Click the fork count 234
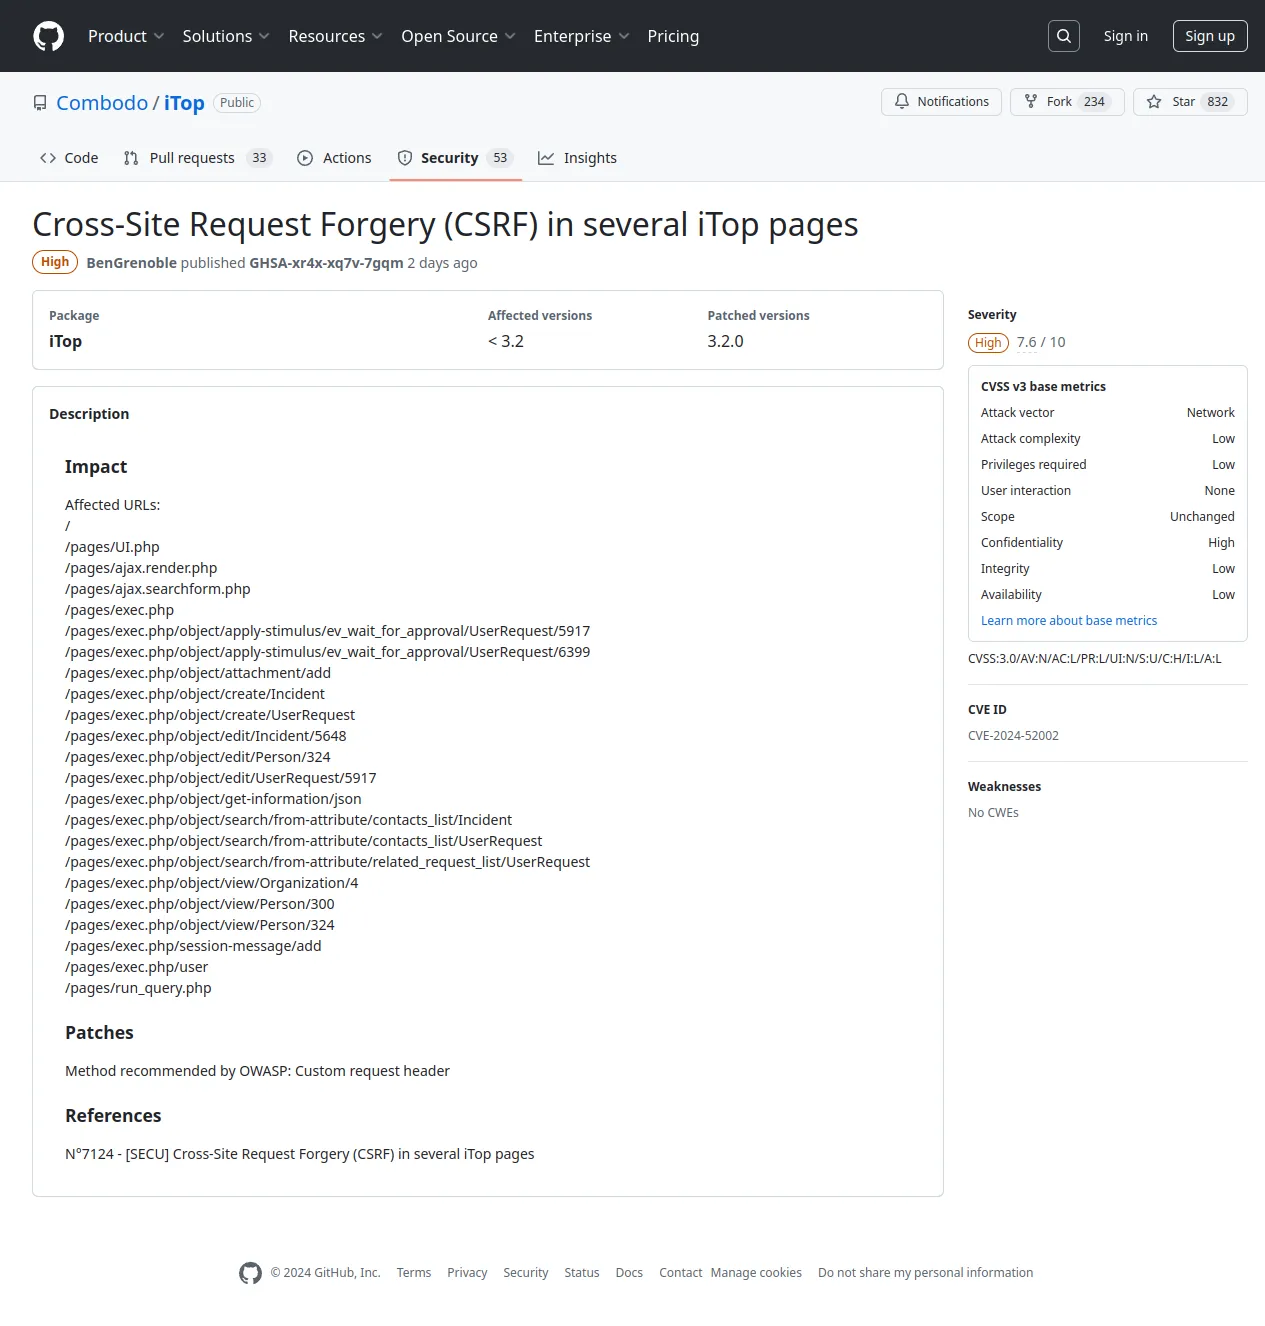1265x1326 pixels. 1094,101
